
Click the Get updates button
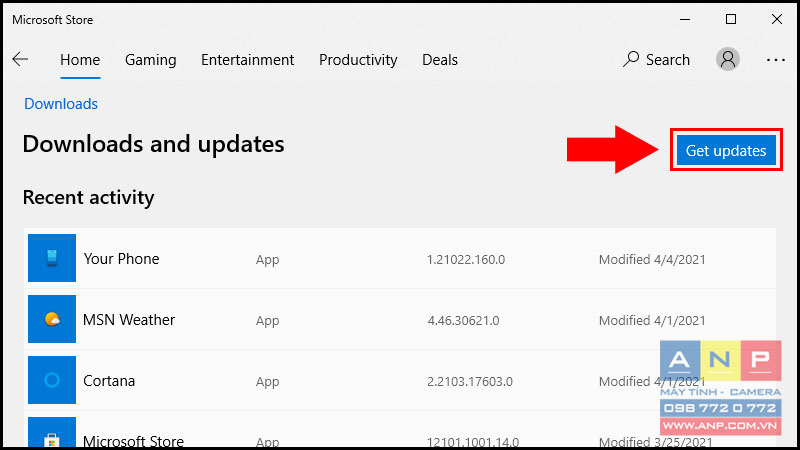(726, 150)
